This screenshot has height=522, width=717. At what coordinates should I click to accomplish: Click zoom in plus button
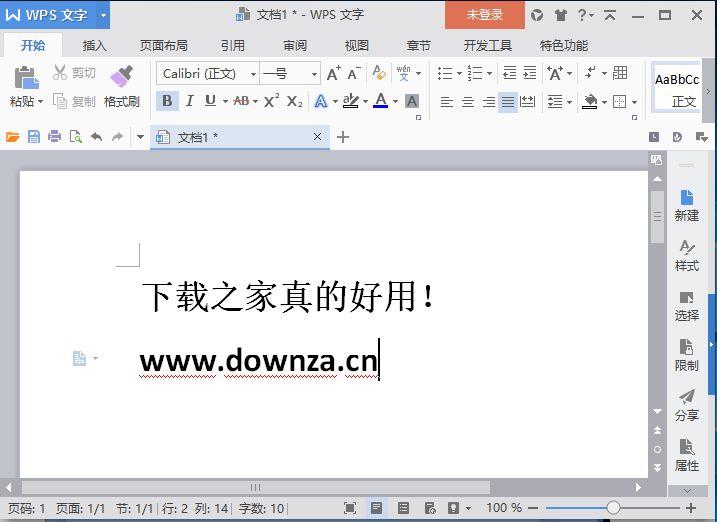[691, 508]
